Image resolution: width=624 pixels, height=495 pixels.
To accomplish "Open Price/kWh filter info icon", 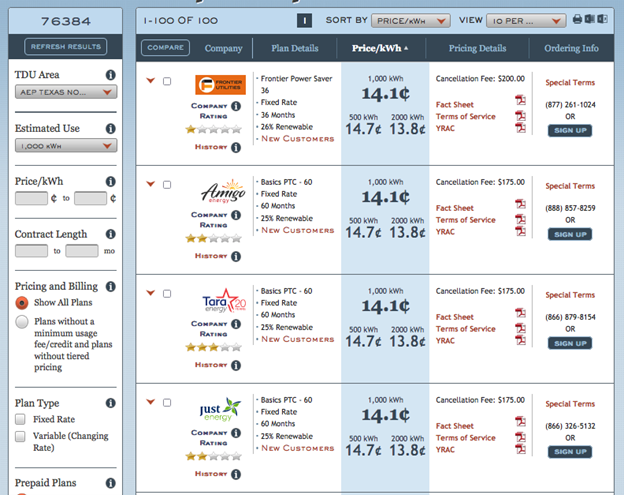I will tap(111, 181).
